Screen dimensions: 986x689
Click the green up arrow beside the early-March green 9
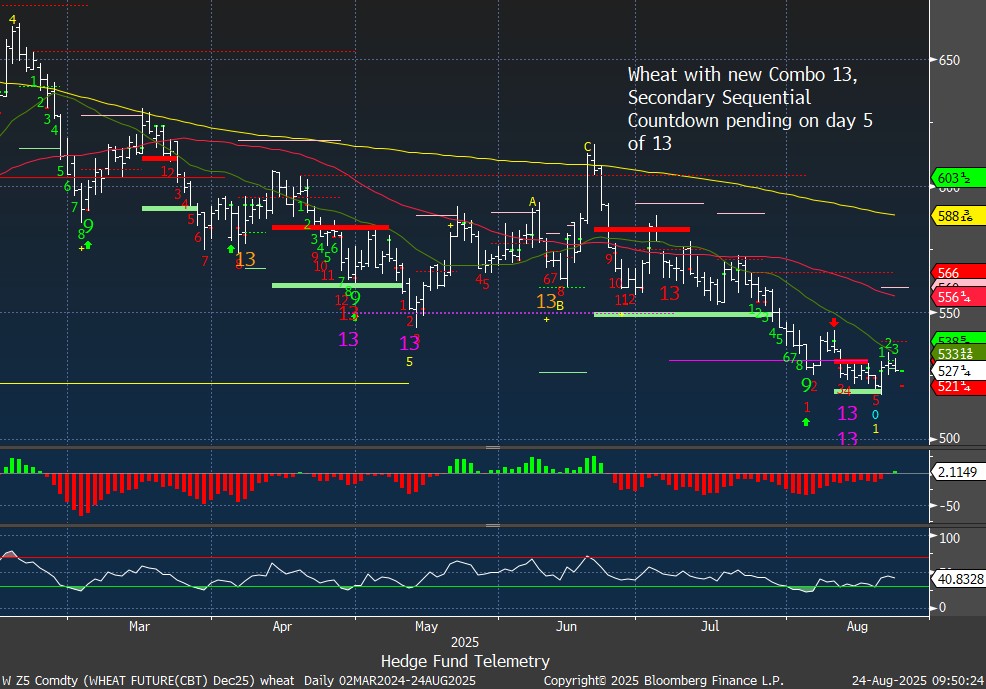point(87,244)
